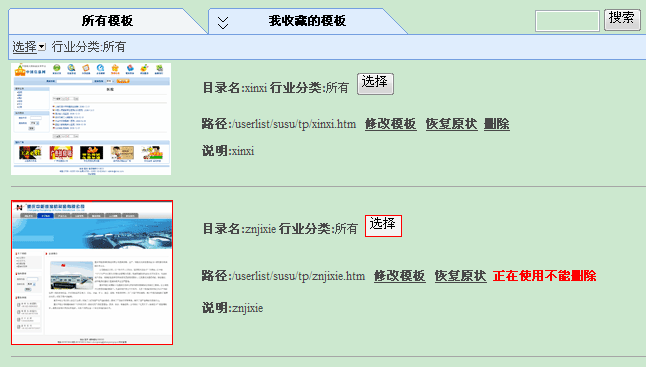
Task: Click 修改模板 link for xinxi.htm
Action: (391, 124)
